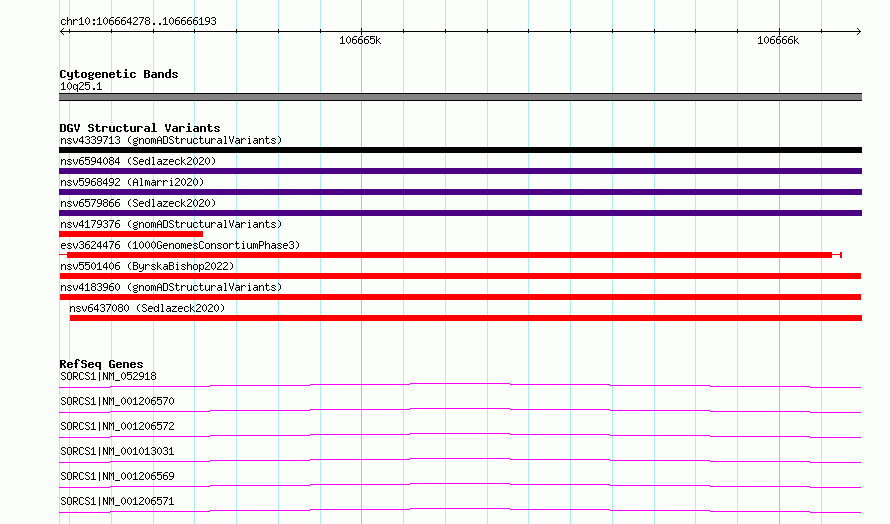
Task: Open transcript SORCS1|NM_052918 label
Action: click(108, 376)
